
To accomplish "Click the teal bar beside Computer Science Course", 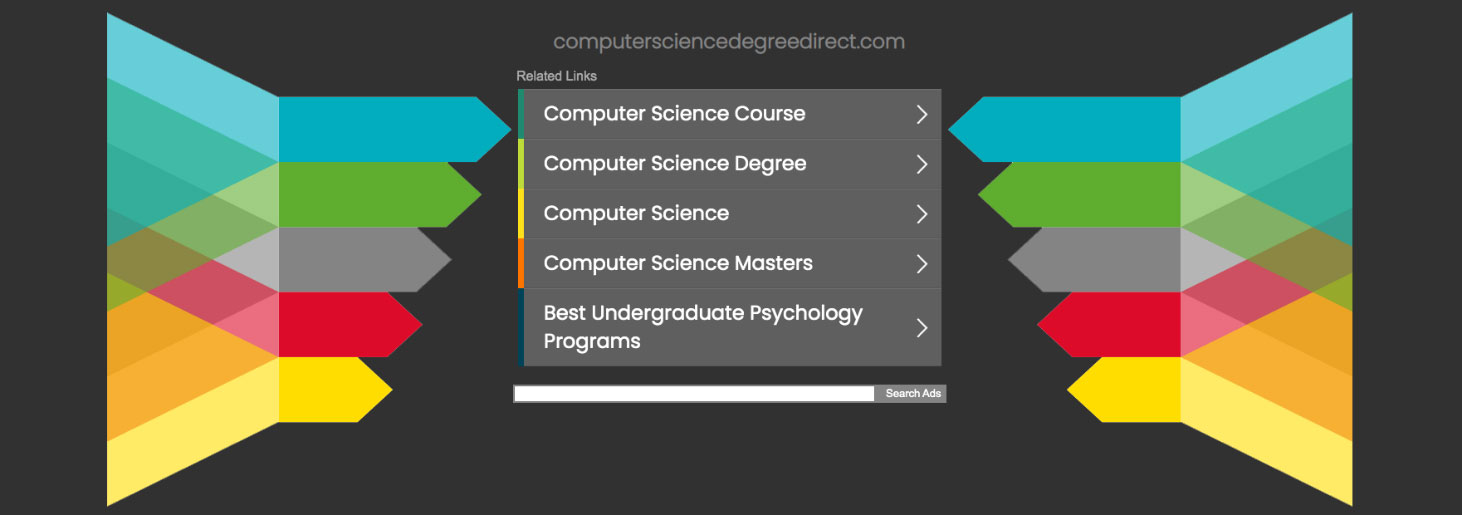I will click(x=521, y=114).
